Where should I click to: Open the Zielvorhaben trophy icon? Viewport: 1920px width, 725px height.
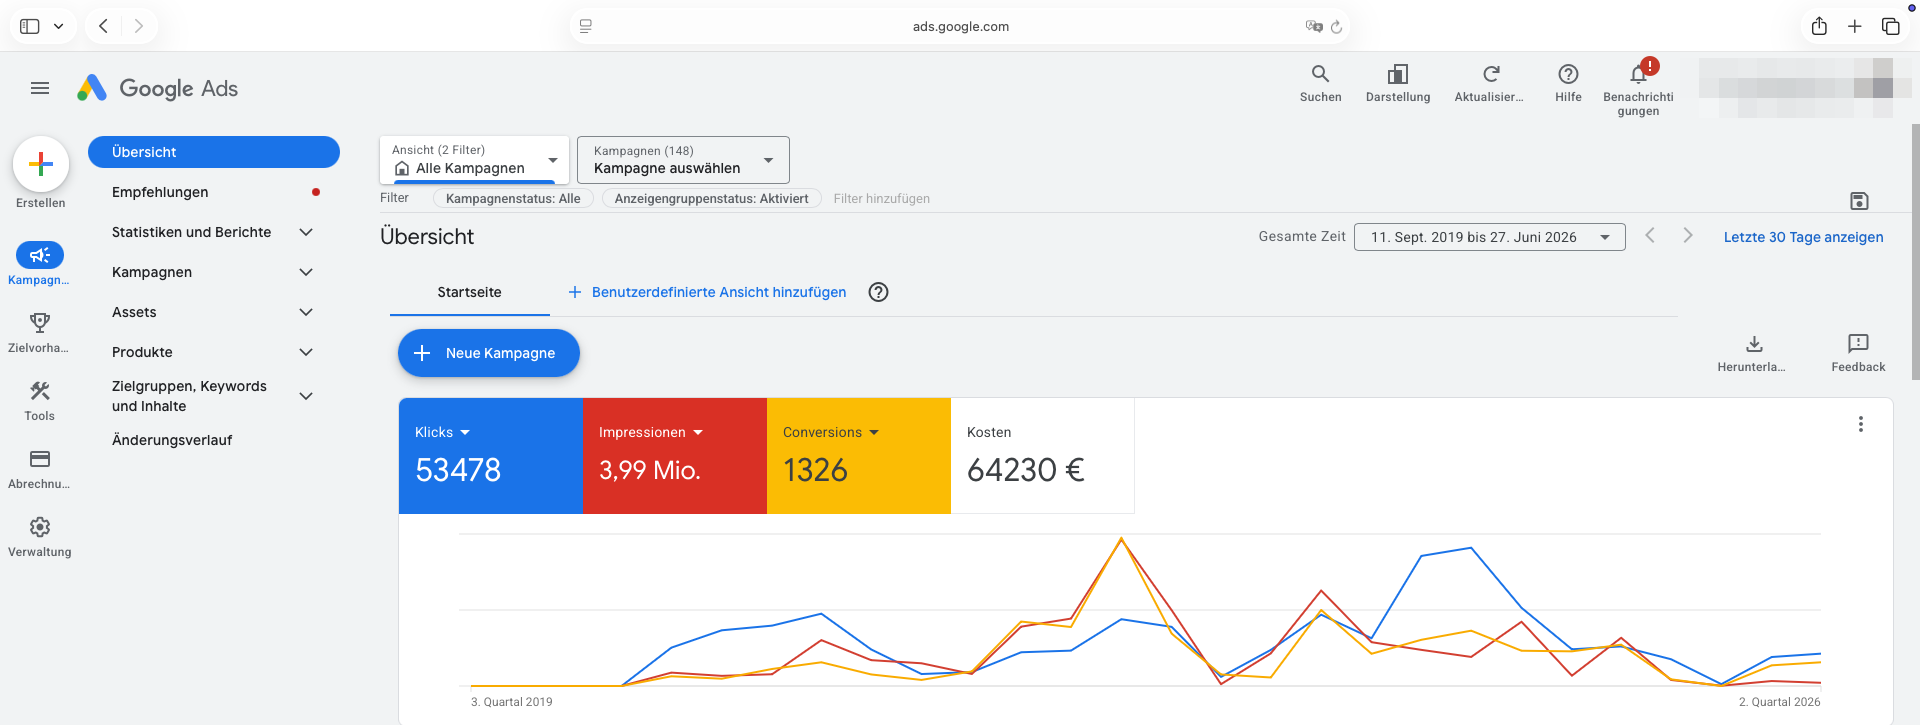[40, 323]
